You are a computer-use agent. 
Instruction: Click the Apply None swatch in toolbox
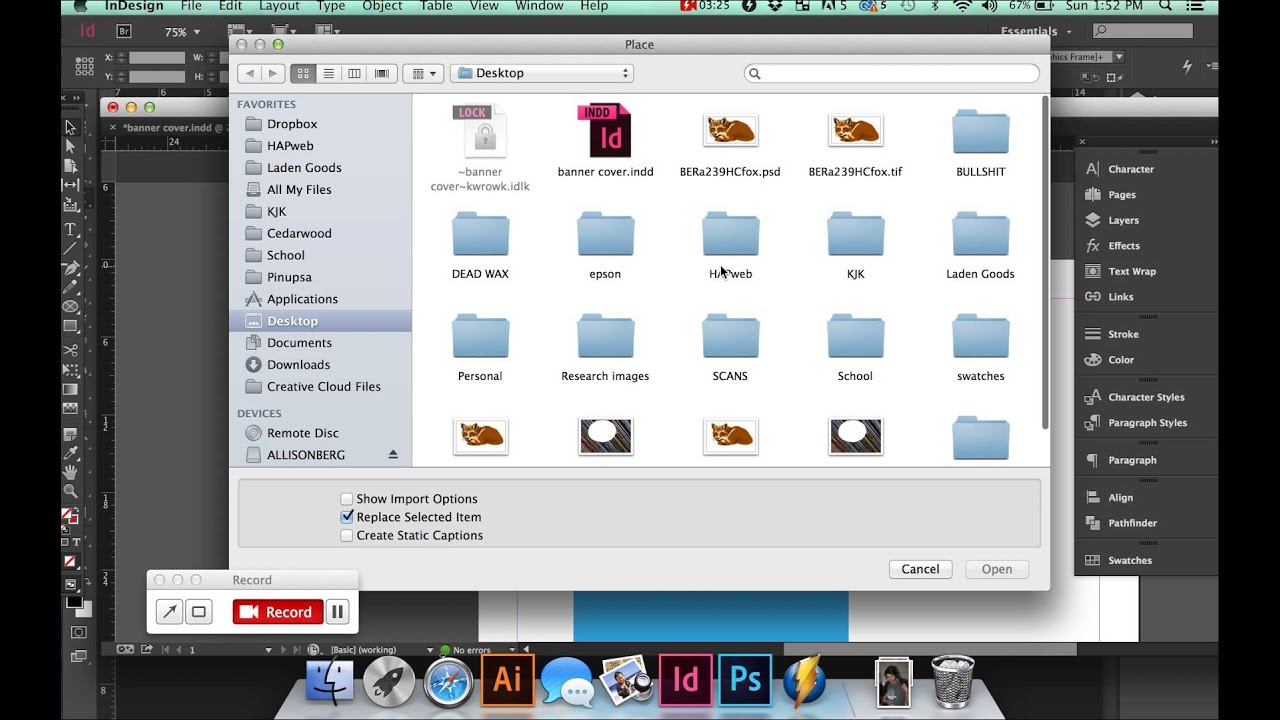pyautogui.click(x=70, y=562)
